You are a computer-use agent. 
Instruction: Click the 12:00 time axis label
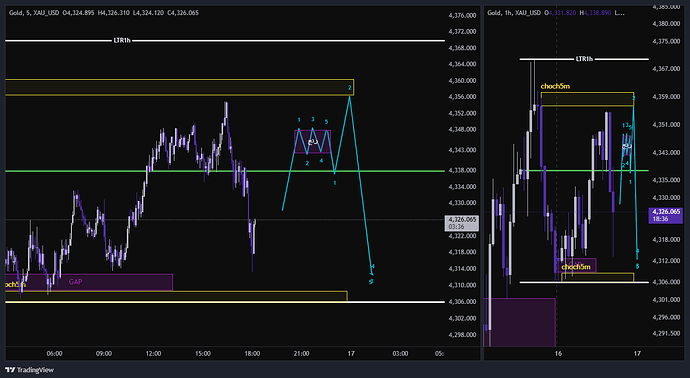[153, 353]
